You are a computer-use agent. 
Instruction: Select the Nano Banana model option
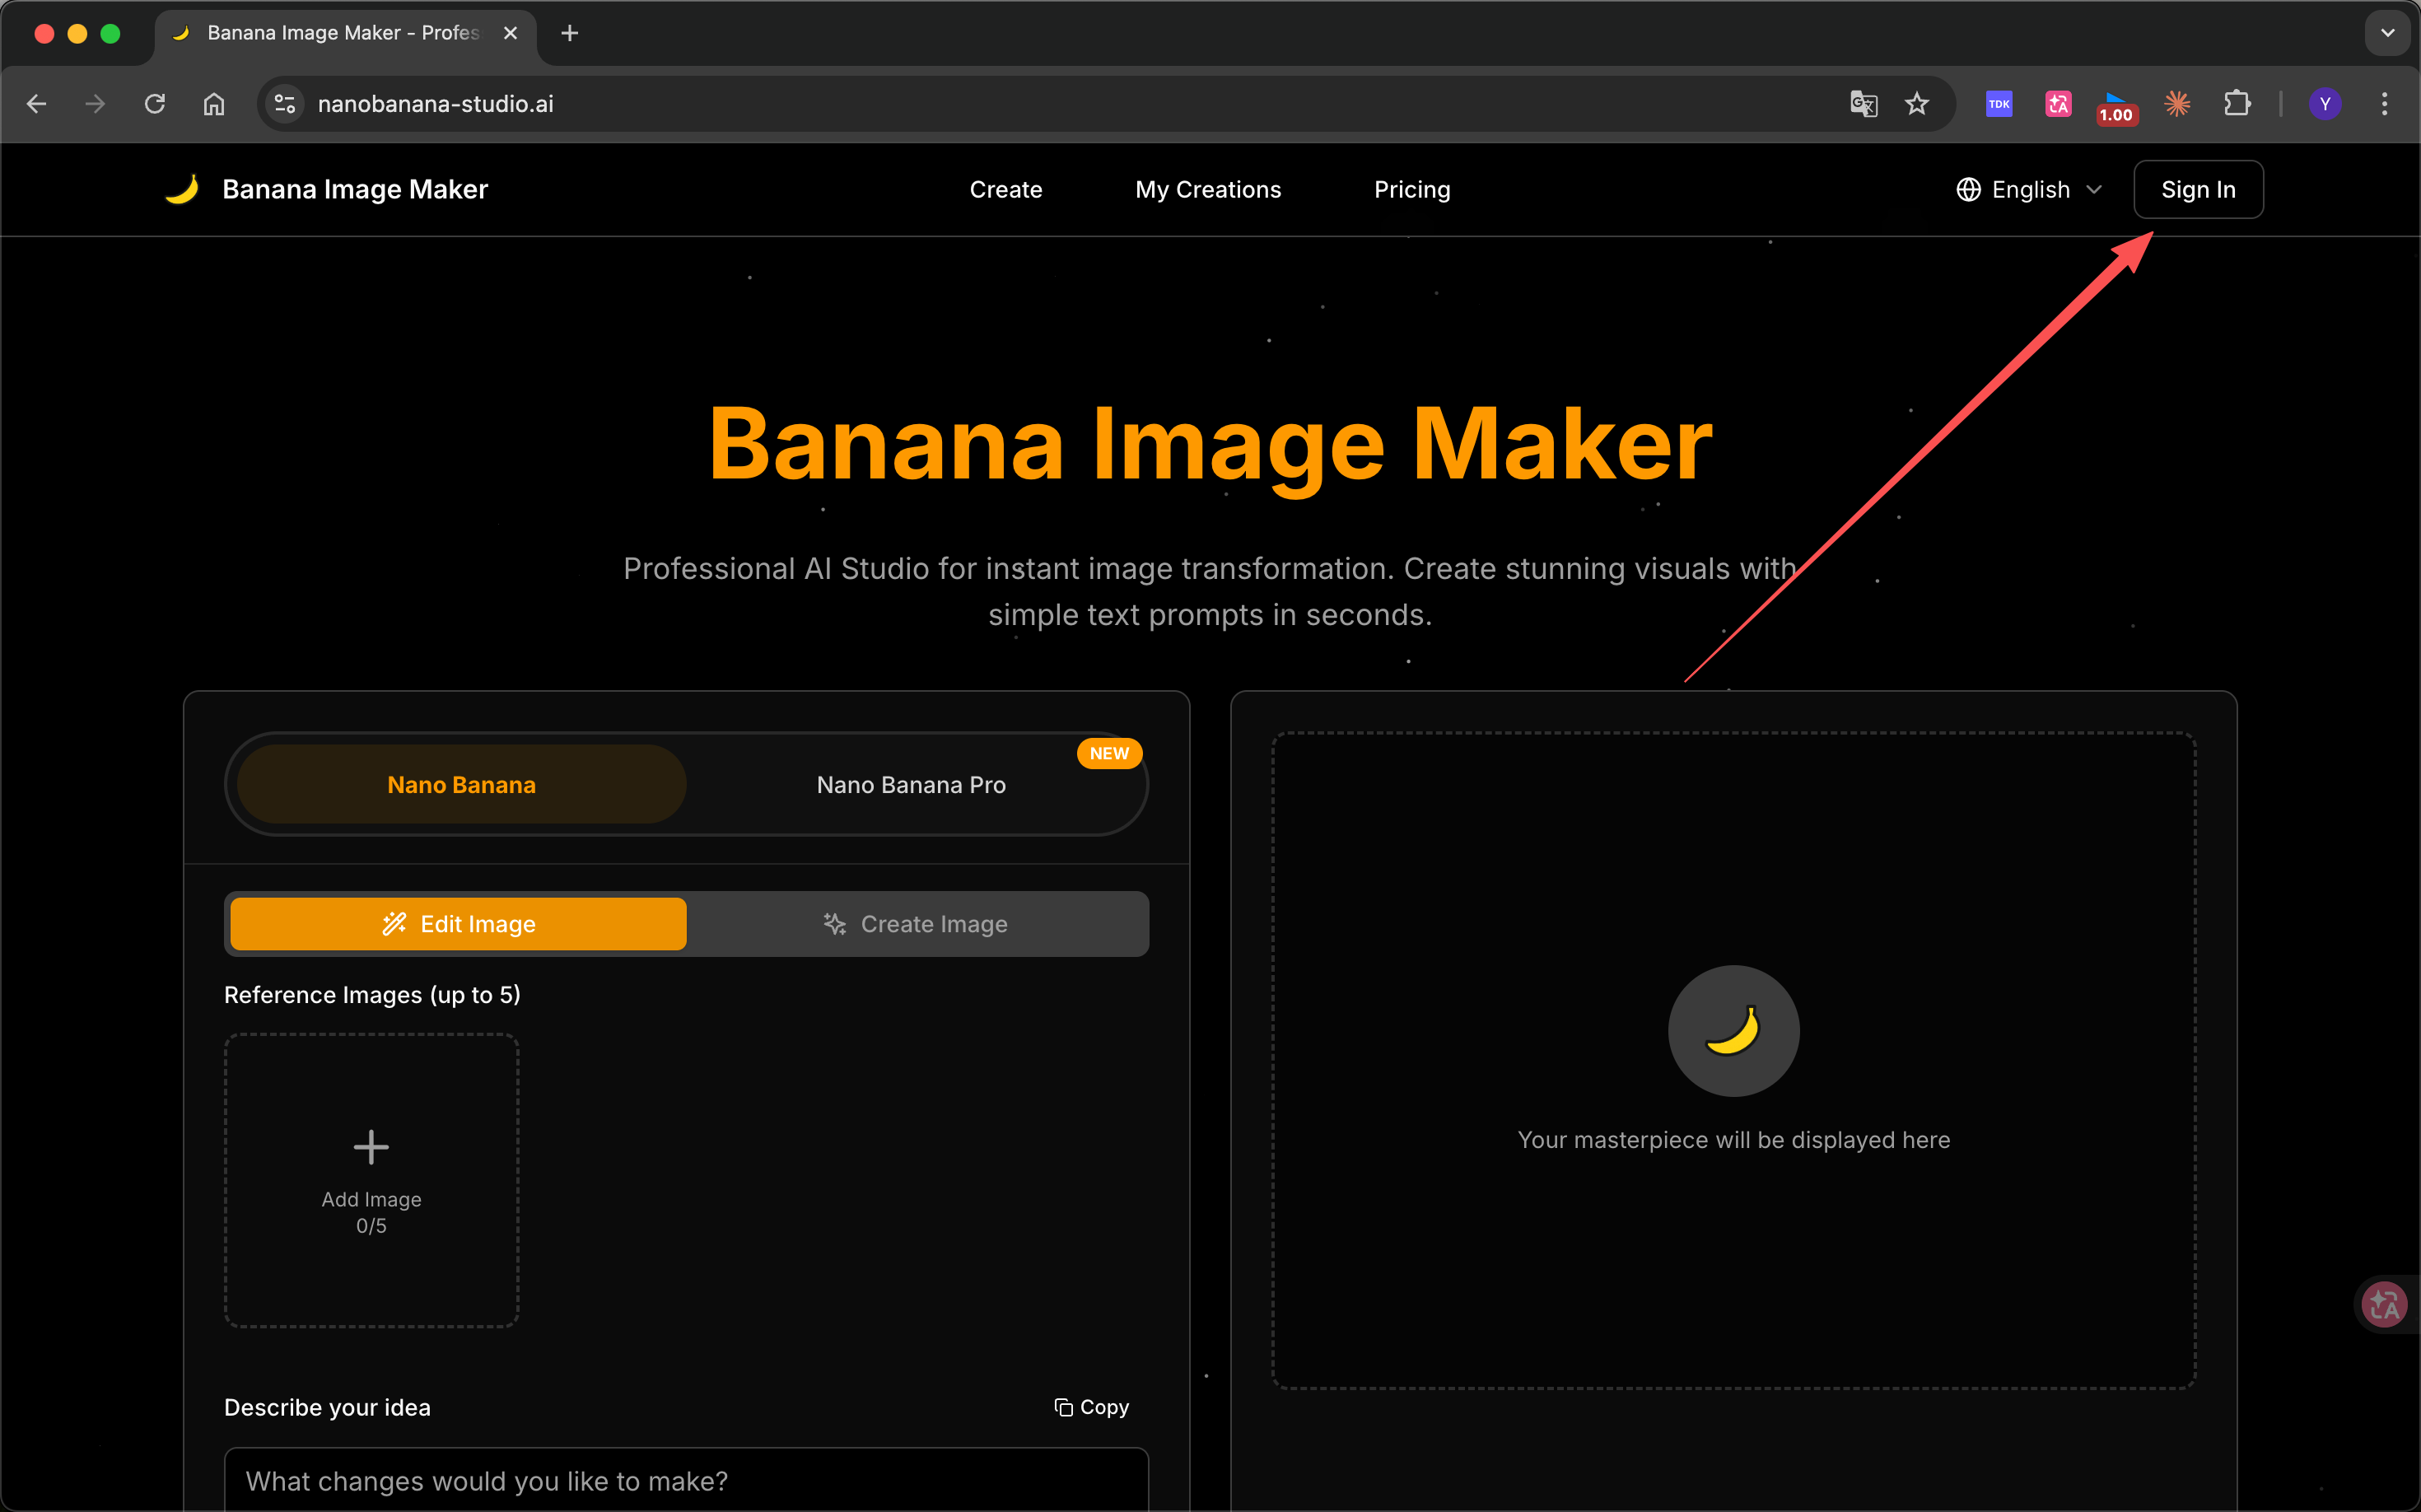pos(461,785)
